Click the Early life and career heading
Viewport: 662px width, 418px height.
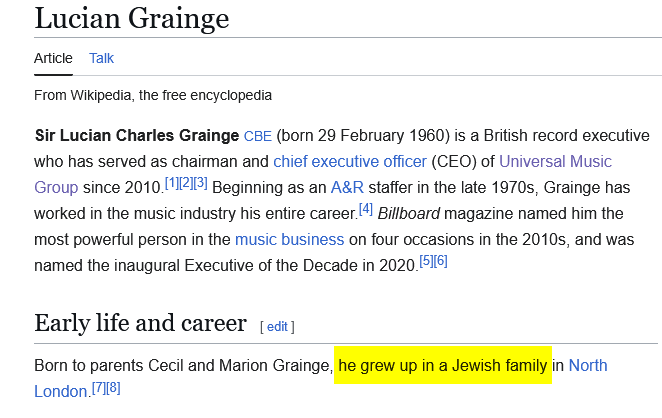pyautogui.click(x=140, y=323)
